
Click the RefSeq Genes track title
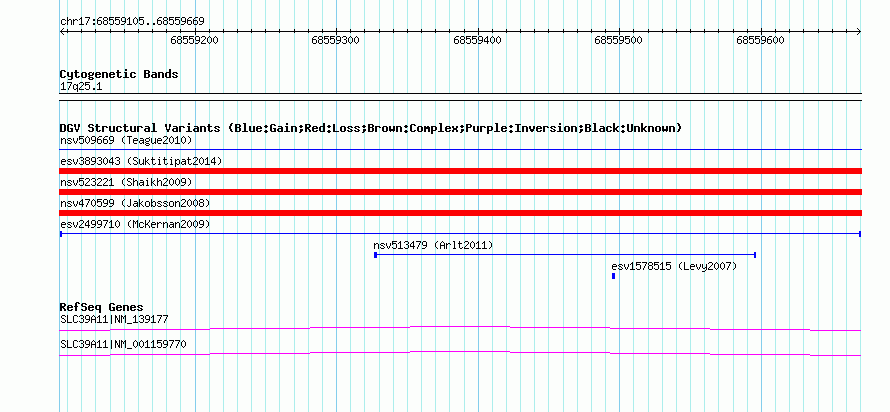(x=102, y=308)
